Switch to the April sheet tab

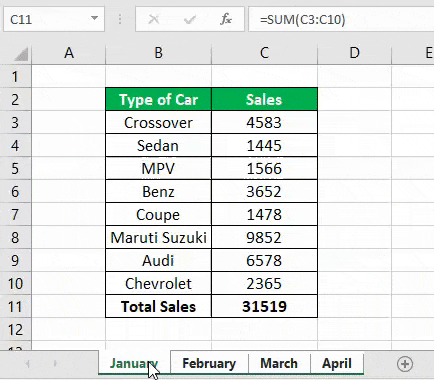point(337,363)
